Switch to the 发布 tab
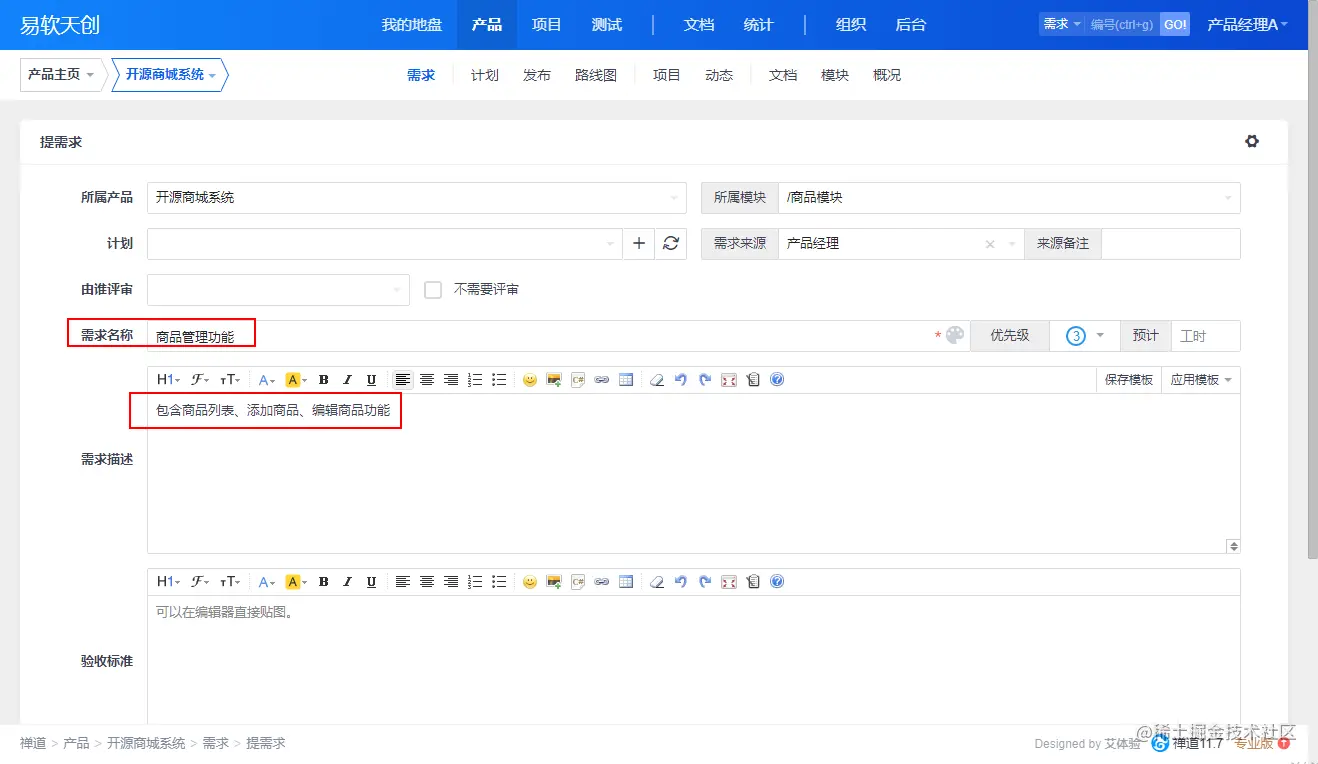This screenshot has width=1318, height=764. (537, 75)
